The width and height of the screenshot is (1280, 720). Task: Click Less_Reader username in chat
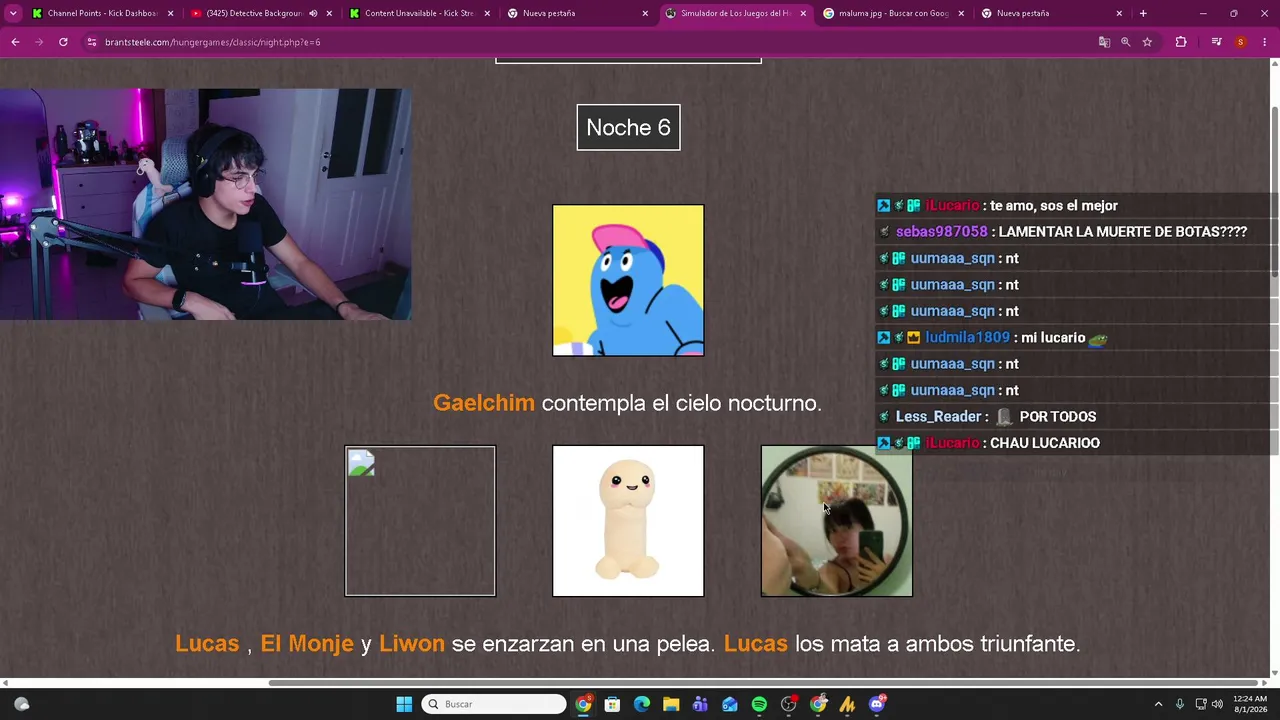click(x=938, y=417)
